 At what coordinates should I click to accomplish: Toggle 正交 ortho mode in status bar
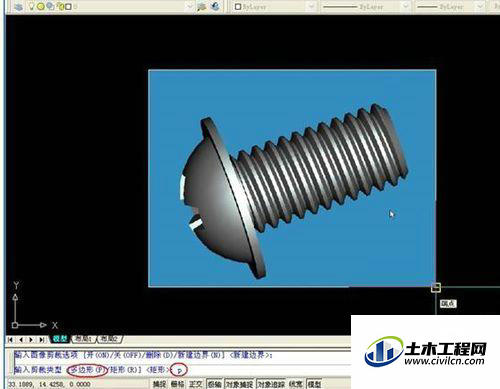[x=196, y=384]
